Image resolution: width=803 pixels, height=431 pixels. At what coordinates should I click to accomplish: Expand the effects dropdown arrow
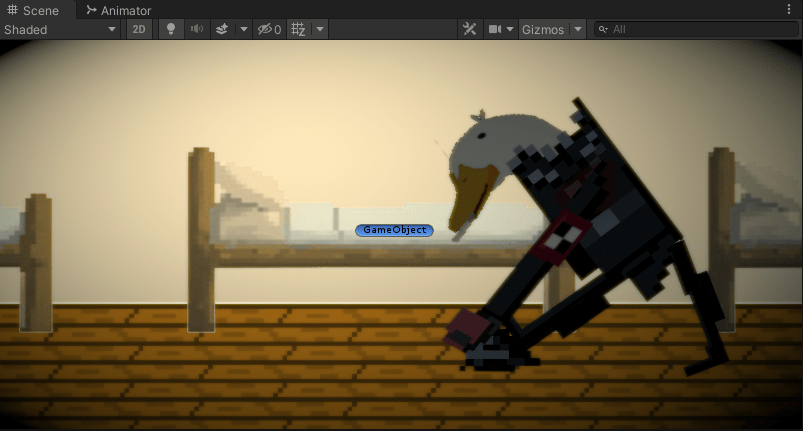pyautogui.click(x=244, y=29)
